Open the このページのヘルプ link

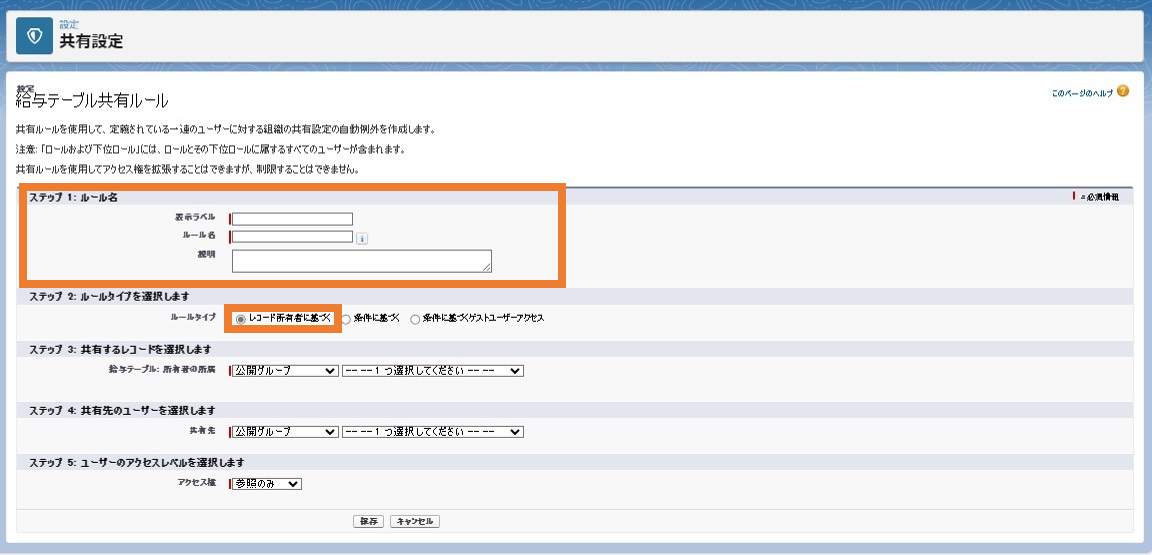(1082, 93)
